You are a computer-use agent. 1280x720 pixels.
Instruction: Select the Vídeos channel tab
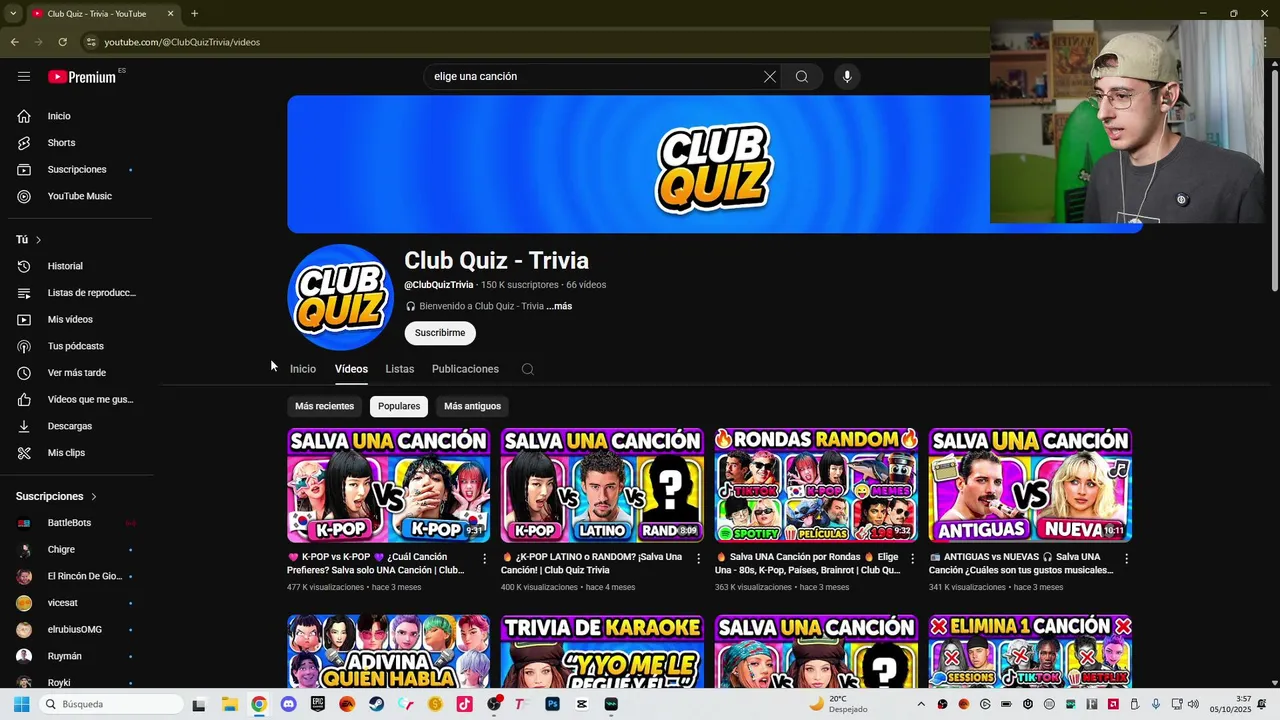coord(351,369)
